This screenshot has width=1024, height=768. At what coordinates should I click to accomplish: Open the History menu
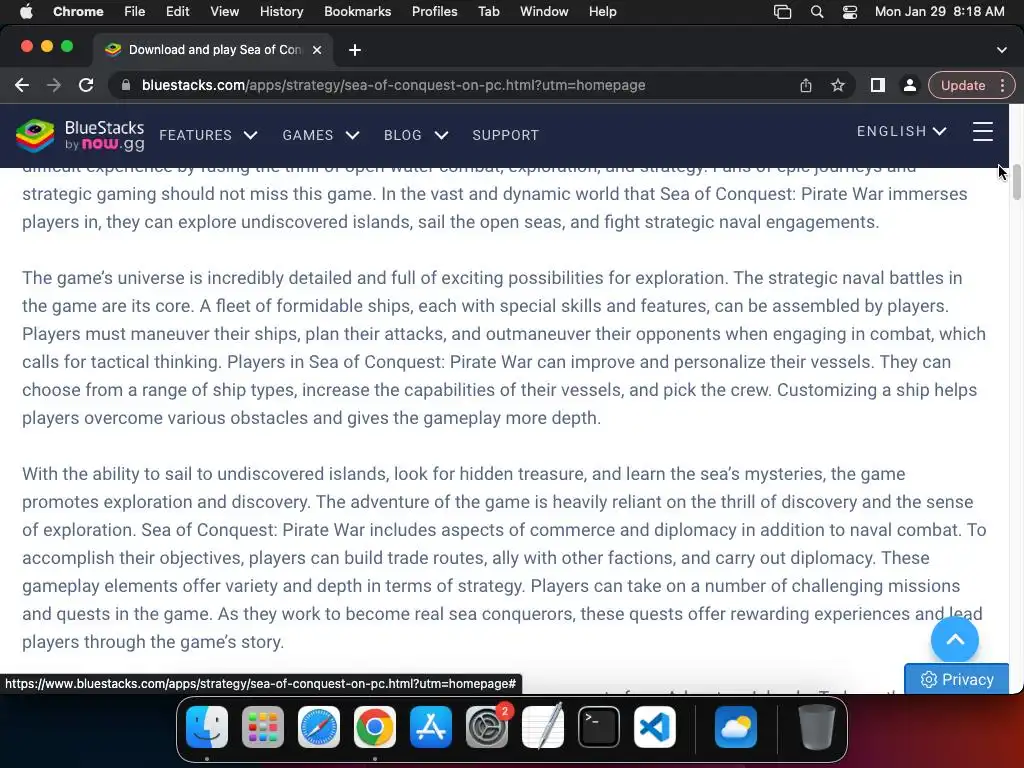[x=281, y=12]
